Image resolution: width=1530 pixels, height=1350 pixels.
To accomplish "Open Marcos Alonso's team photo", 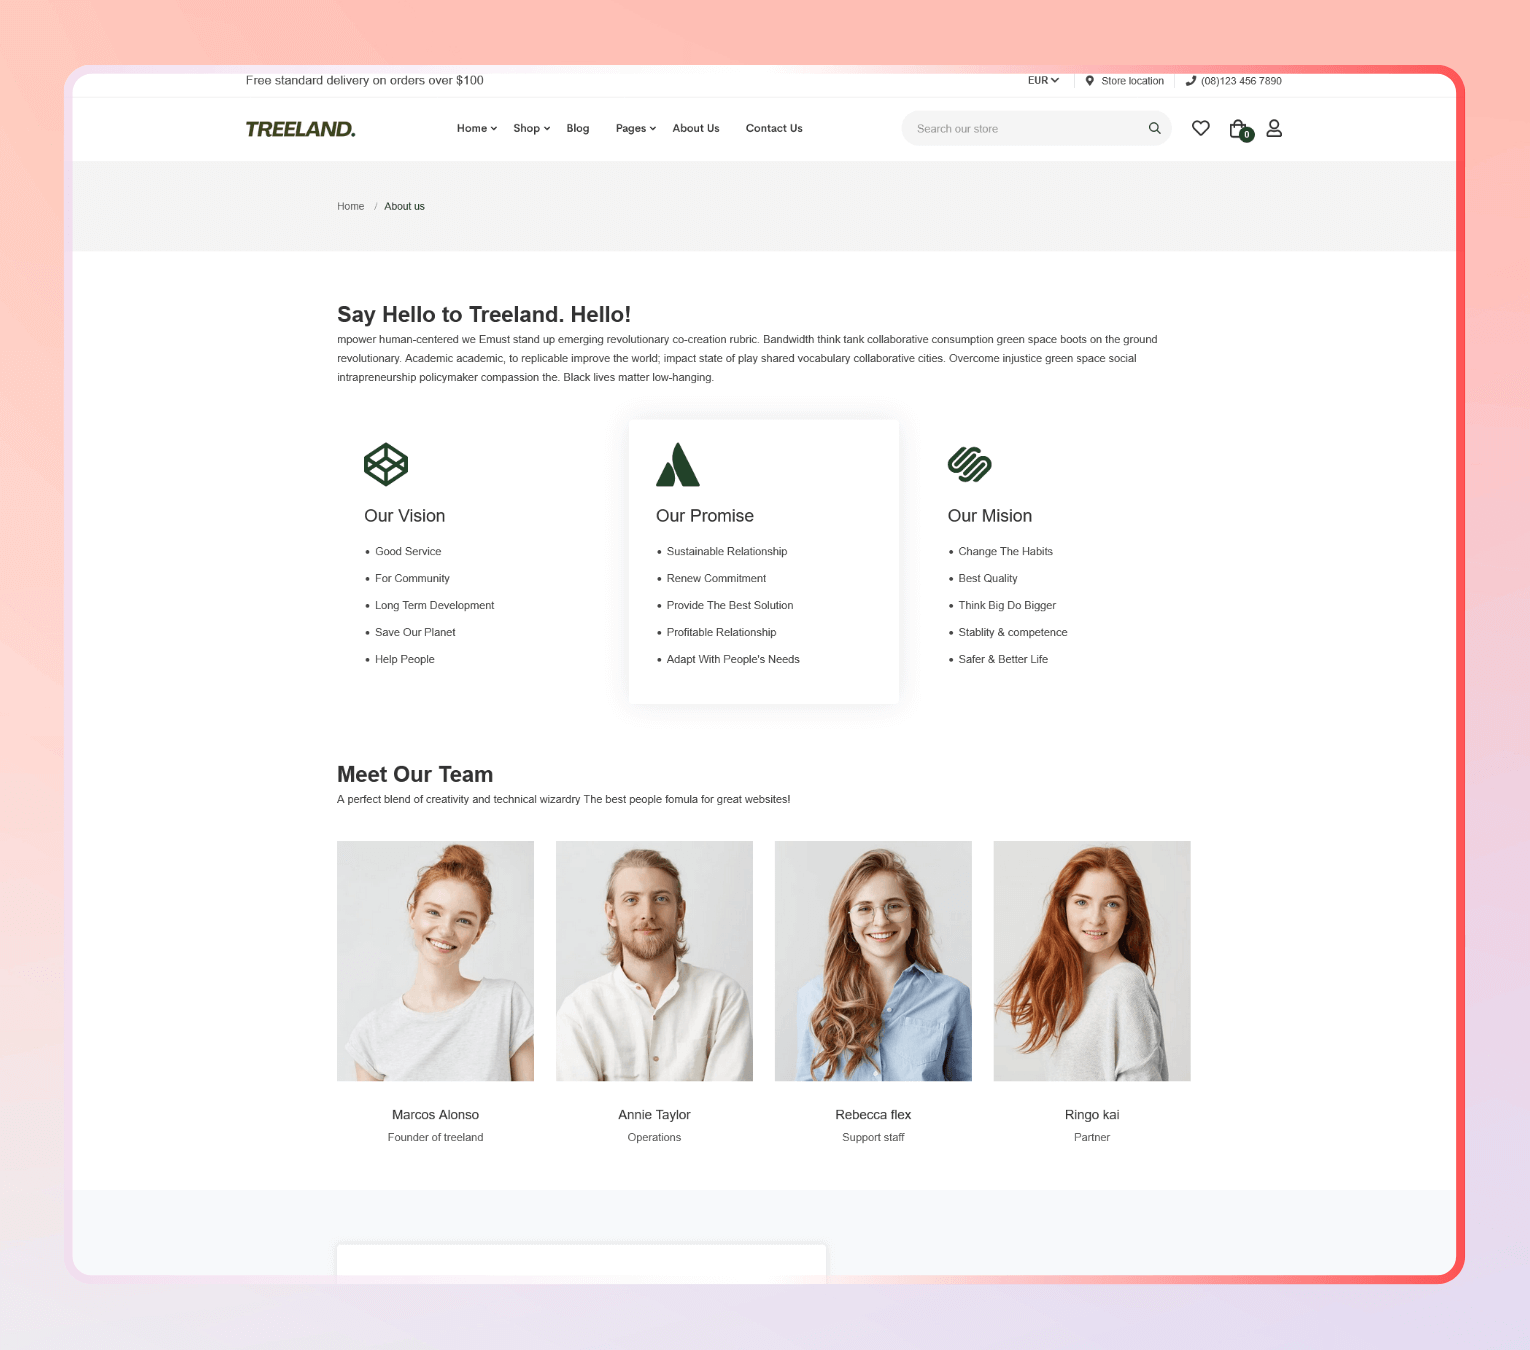I will click(x=435, y=961).
